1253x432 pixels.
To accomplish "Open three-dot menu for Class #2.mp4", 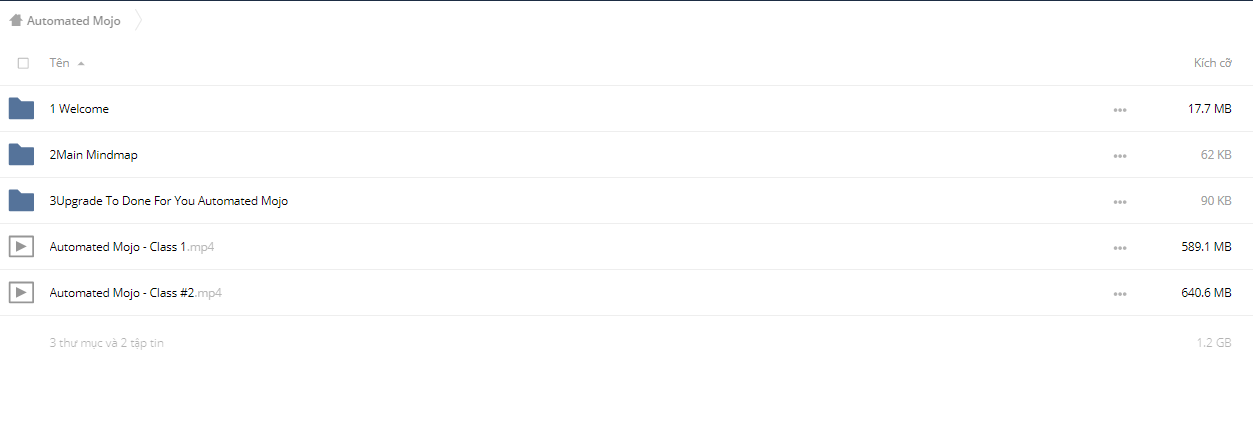I will (x=1120, y=294).
